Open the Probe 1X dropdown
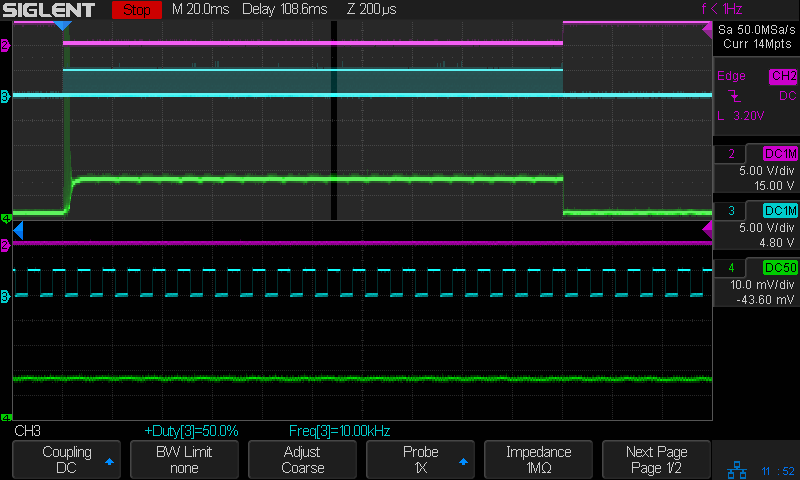800x480 pixels. point(421,460)
